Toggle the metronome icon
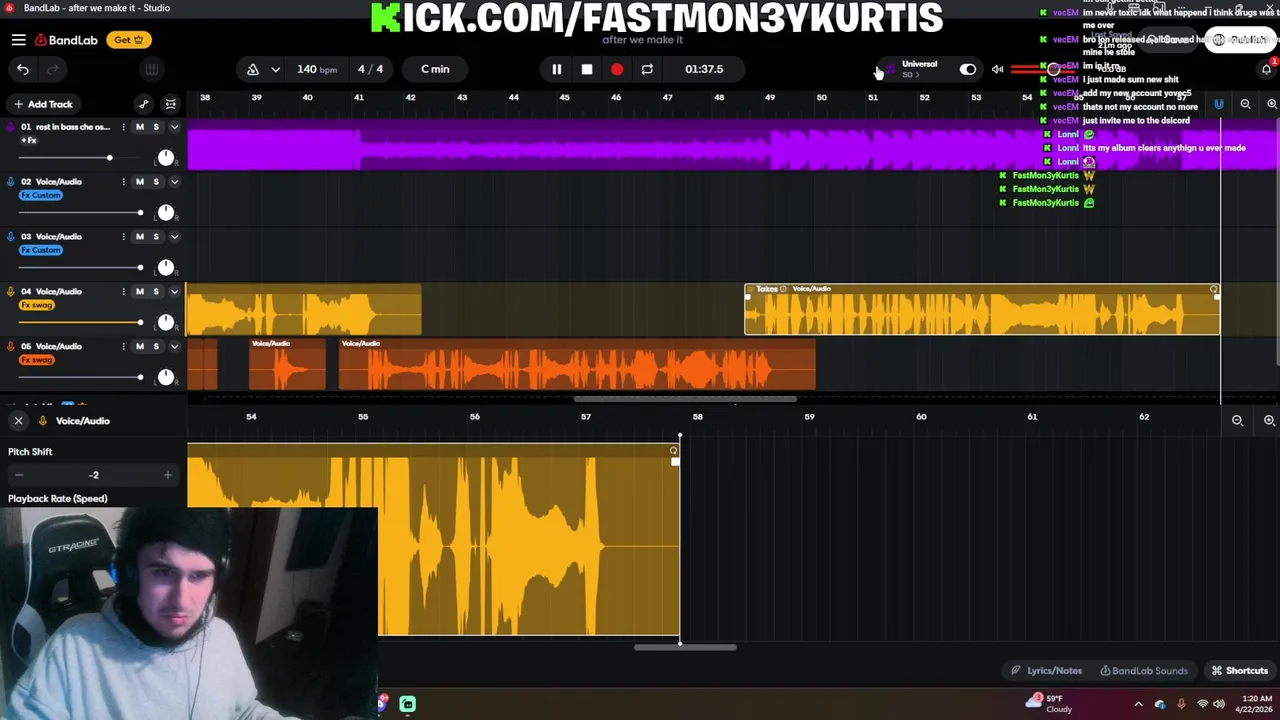Image resolution: width=1280 pixels, height=720 pixels. pyautogui.click(x=253, y=69)
